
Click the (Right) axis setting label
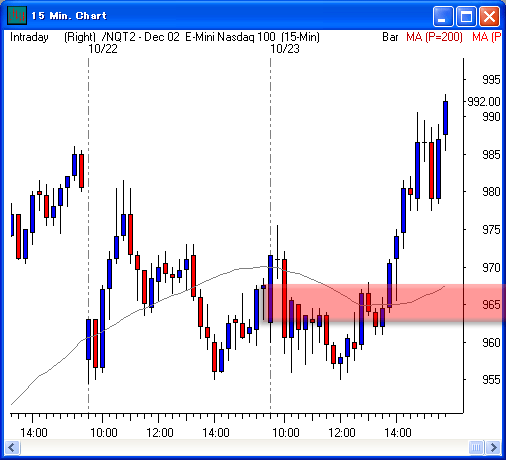click(x=80, y=37)
